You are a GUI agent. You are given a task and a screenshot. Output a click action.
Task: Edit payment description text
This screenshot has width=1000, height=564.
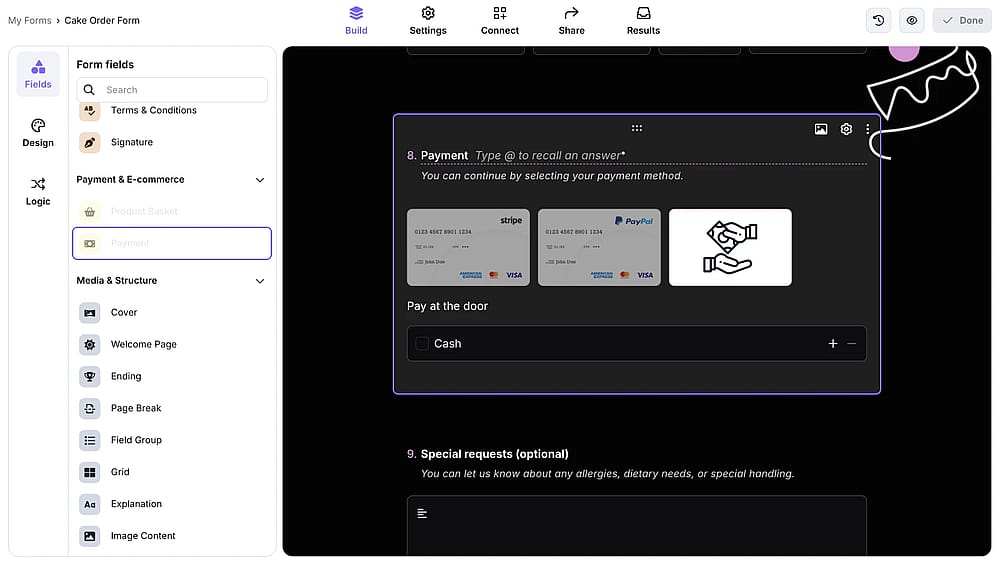552,176
